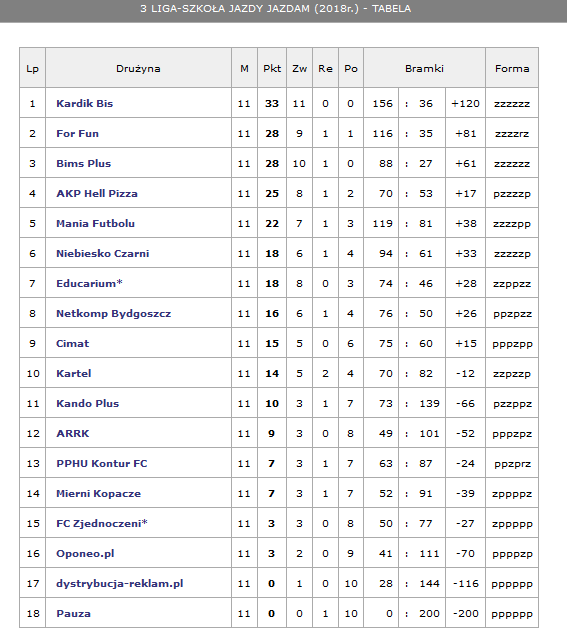Image resolution: width=567 pixels, height=637 pixels.
Task: Open the Pauza team link
Action: (x=74, y=614)
